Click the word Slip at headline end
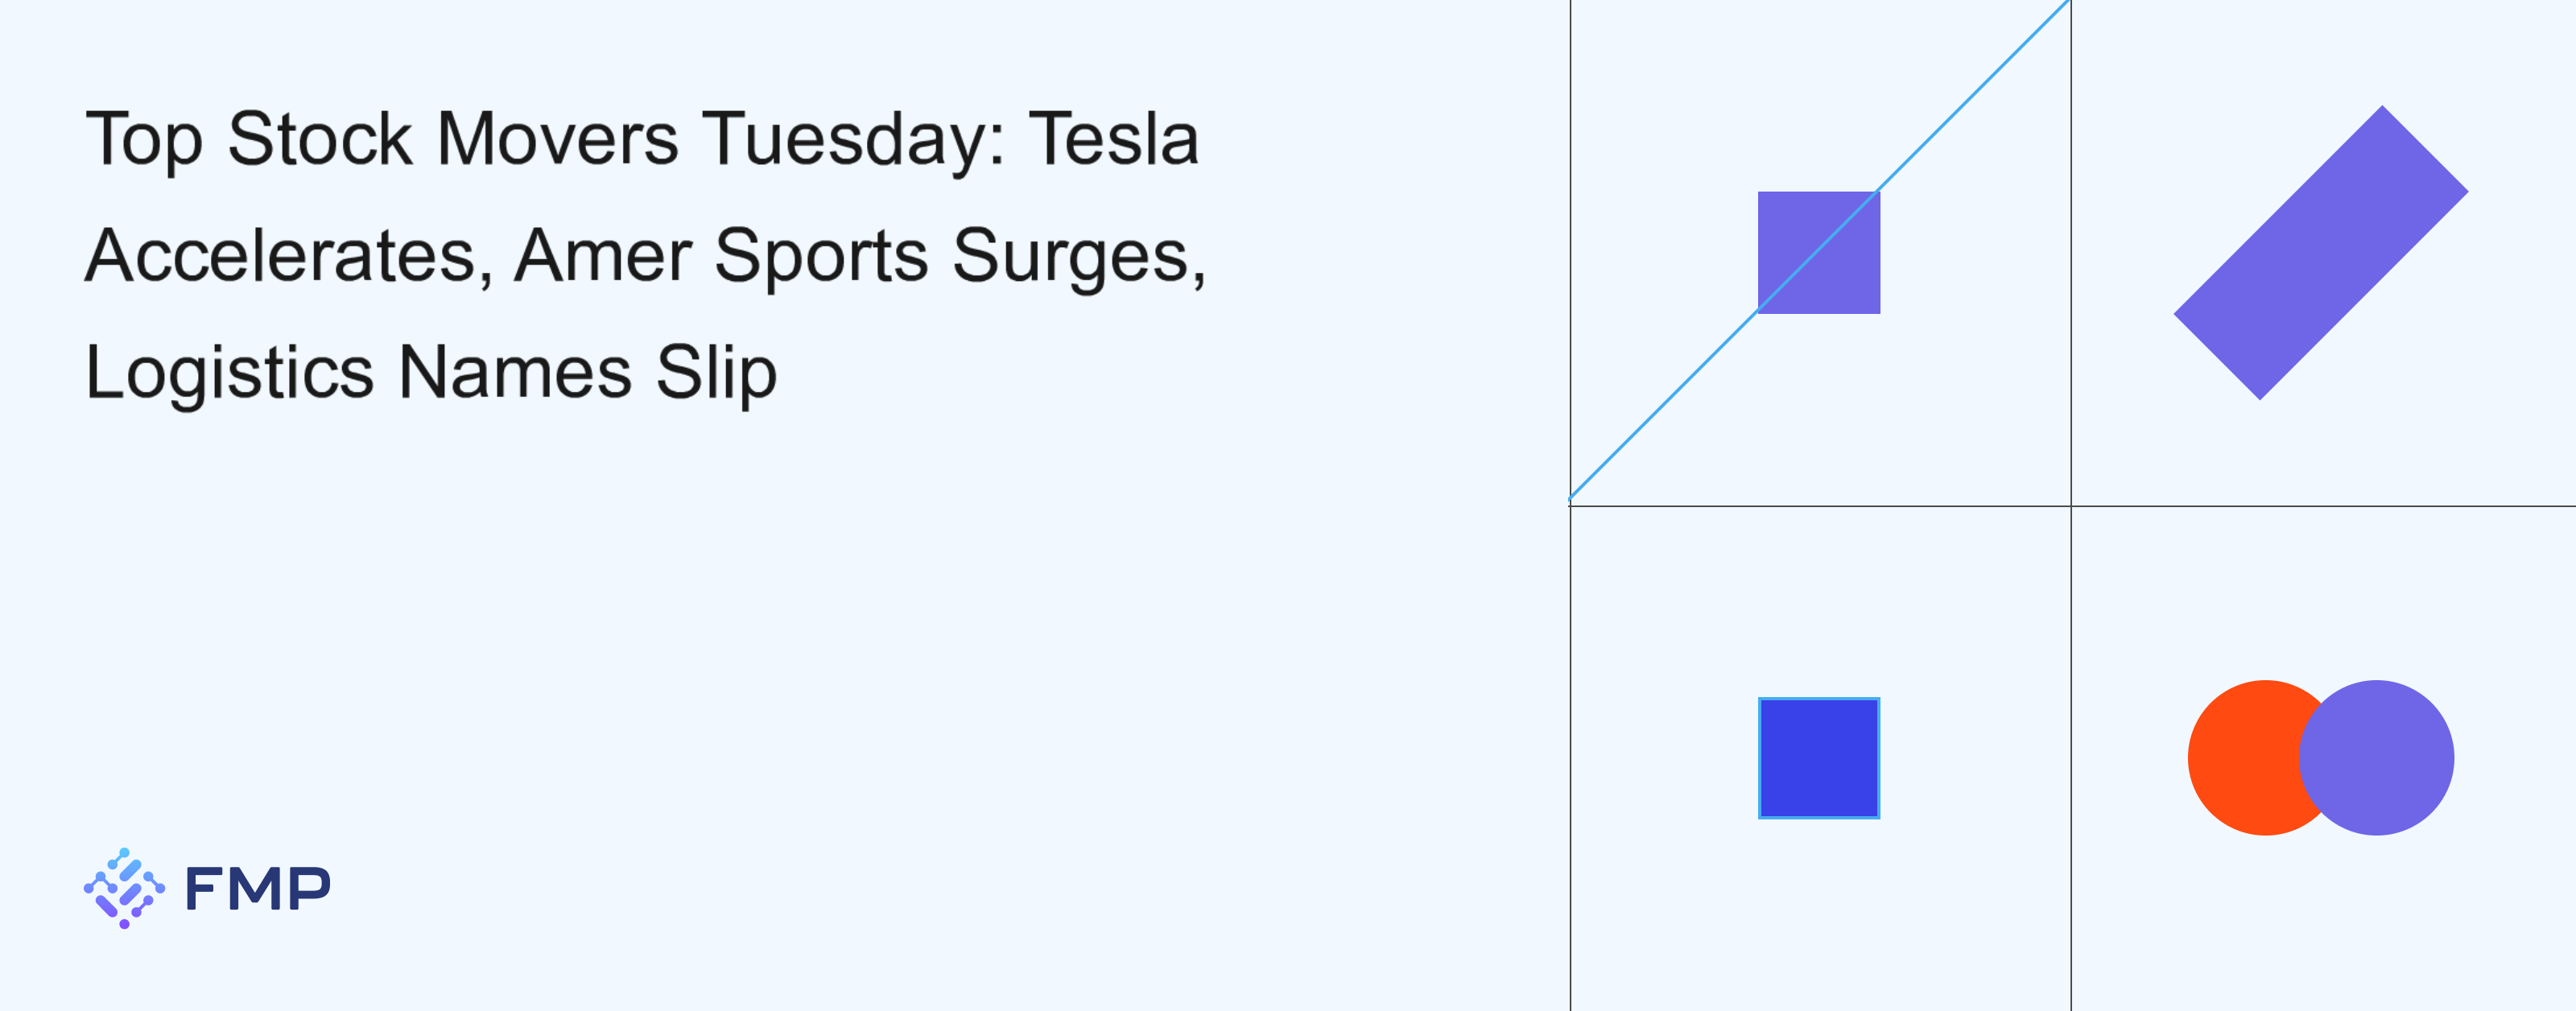This screenshot has height=1011, width=2576. pyautogui.click(x=717, y=373)
